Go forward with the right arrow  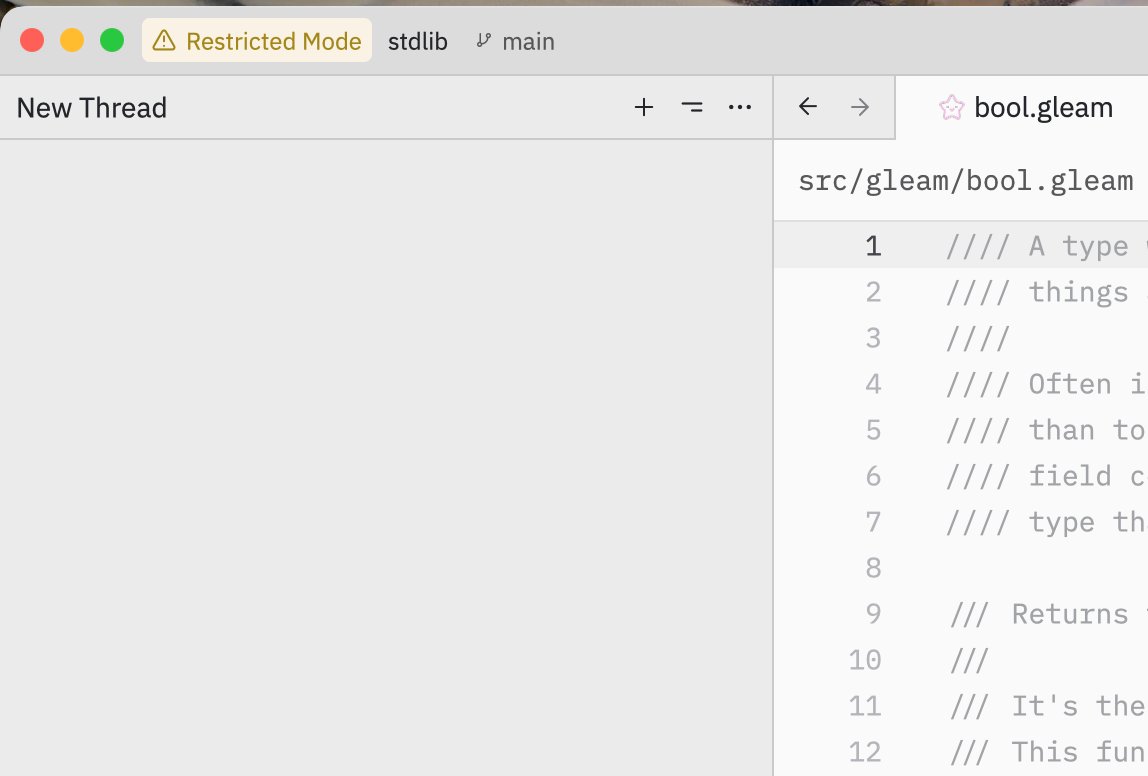[x=860, y=107]
